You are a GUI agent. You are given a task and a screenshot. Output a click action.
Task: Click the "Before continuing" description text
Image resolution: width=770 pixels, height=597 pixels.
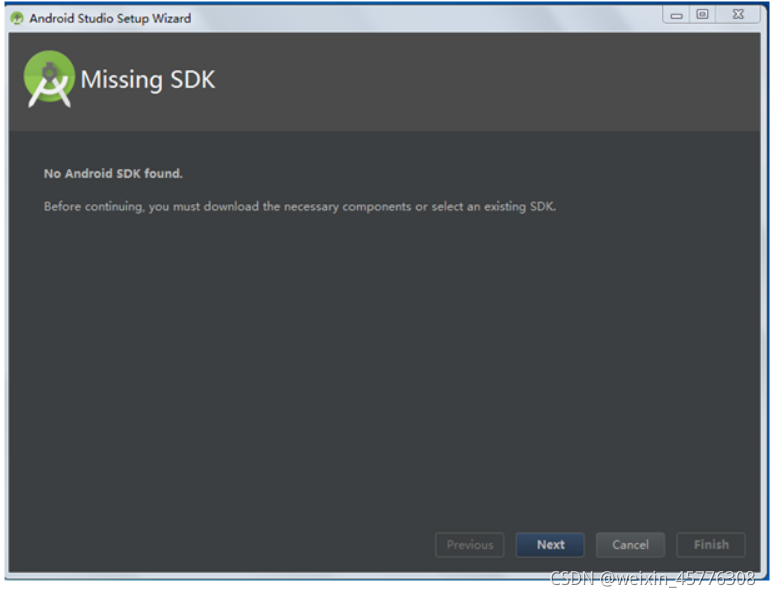pos(300,206)
